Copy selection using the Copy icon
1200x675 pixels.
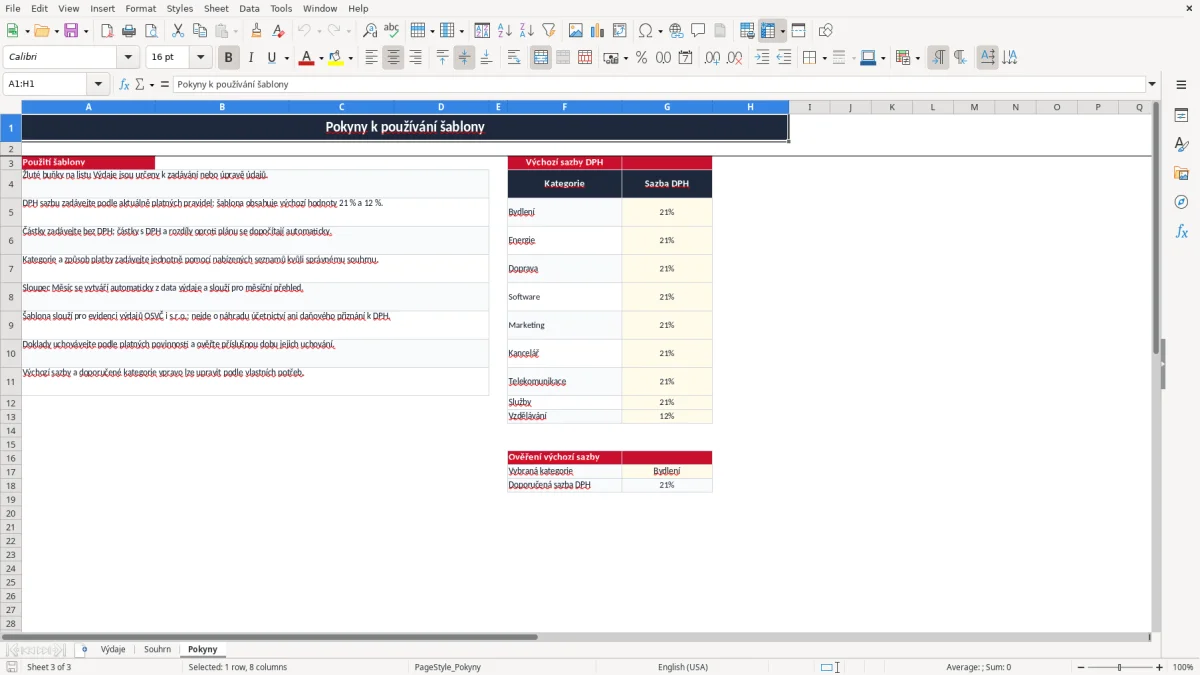pyautogui.click(x=200, y=31)
